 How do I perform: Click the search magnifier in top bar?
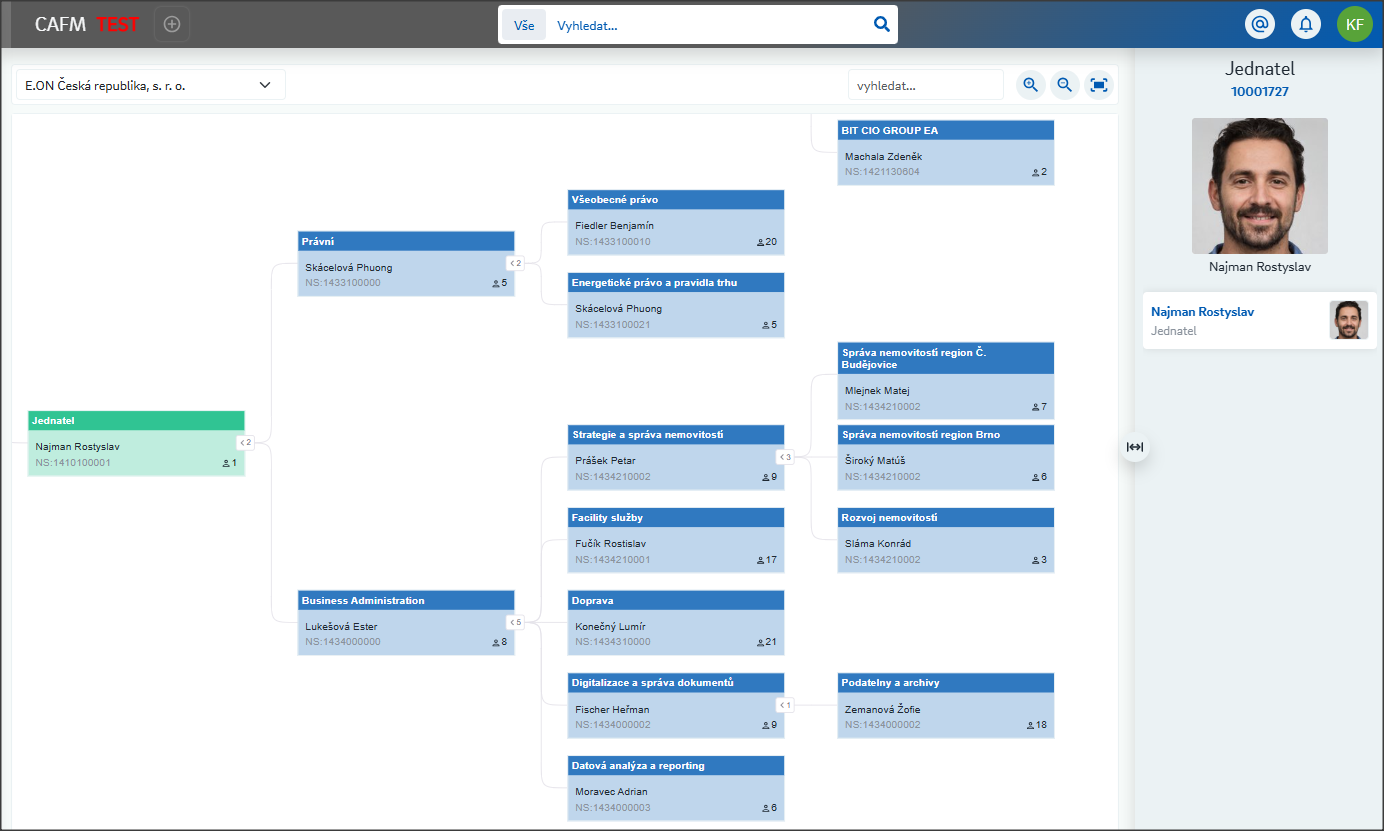click(x=881, y=25)
